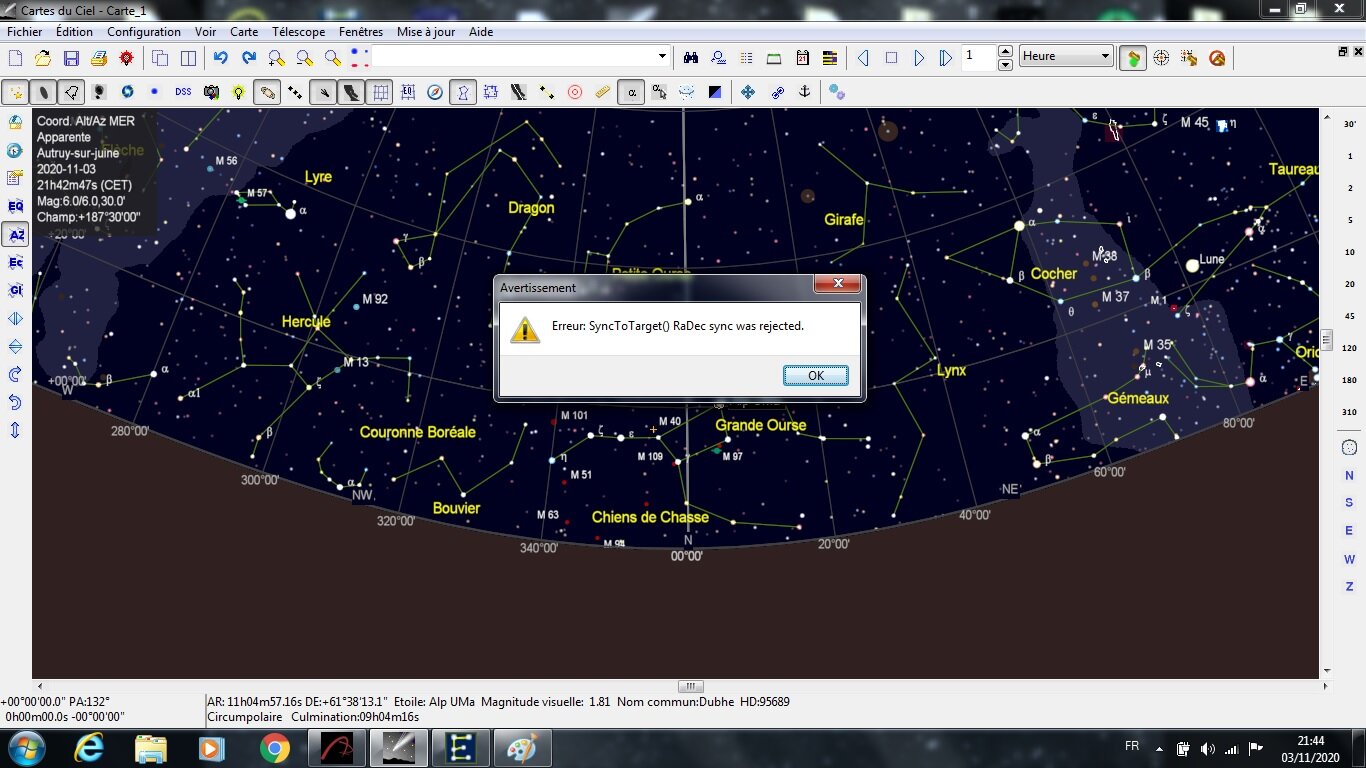Click the black and blue sky background icon
This screenshot has height=768, width=1366.
[x=715, y=92]
